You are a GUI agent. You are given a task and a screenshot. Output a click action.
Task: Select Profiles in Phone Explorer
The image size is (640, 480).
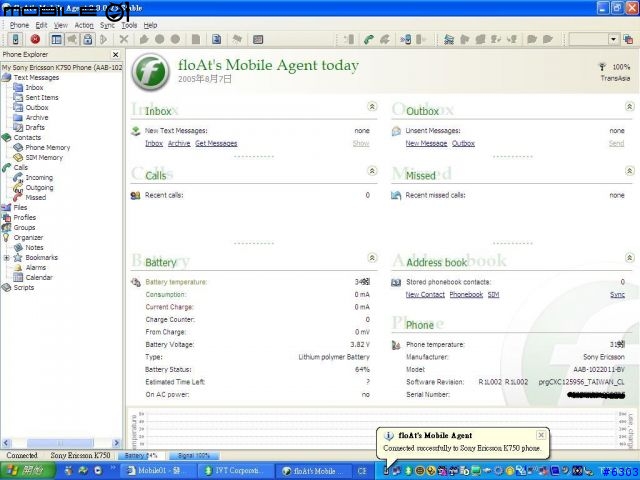[x=24, y=218]
